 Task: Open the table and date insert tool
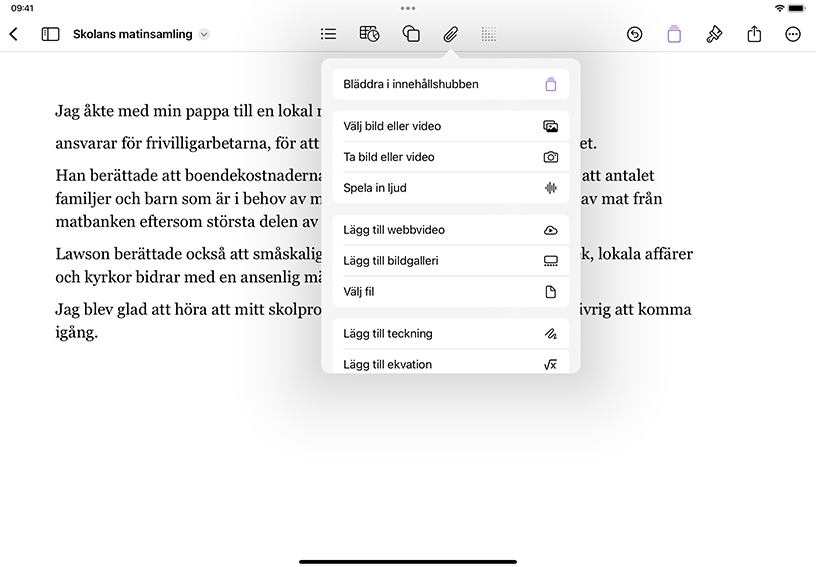(x=369, y=34)
